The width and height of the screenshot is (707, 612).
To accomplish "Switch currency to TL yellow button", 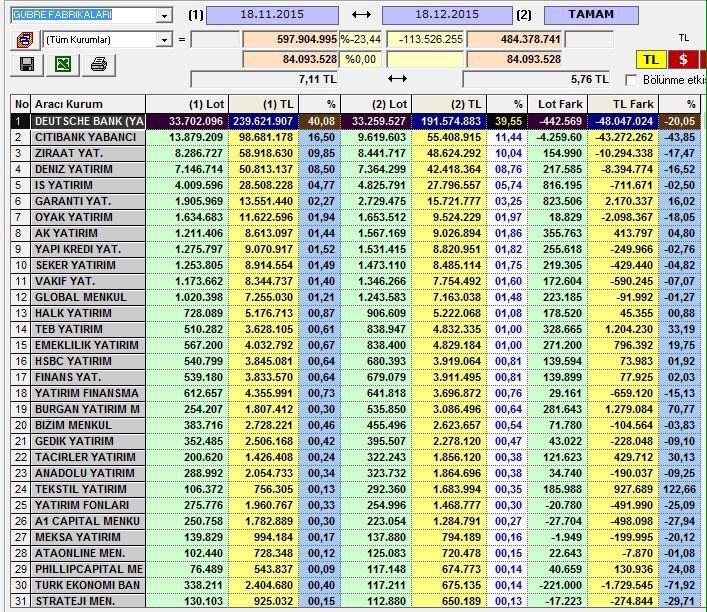I will pos(650,59).
